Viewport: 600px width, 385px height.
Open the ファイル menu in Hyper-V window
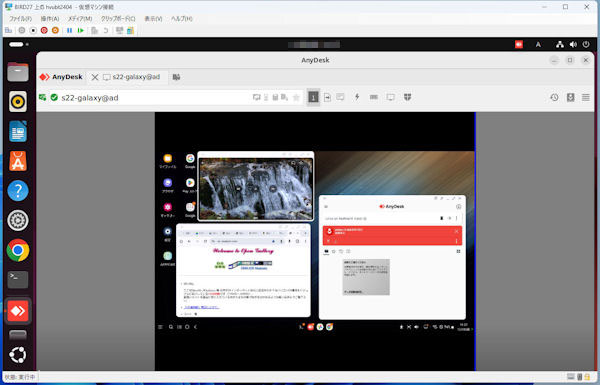(20, 19)
